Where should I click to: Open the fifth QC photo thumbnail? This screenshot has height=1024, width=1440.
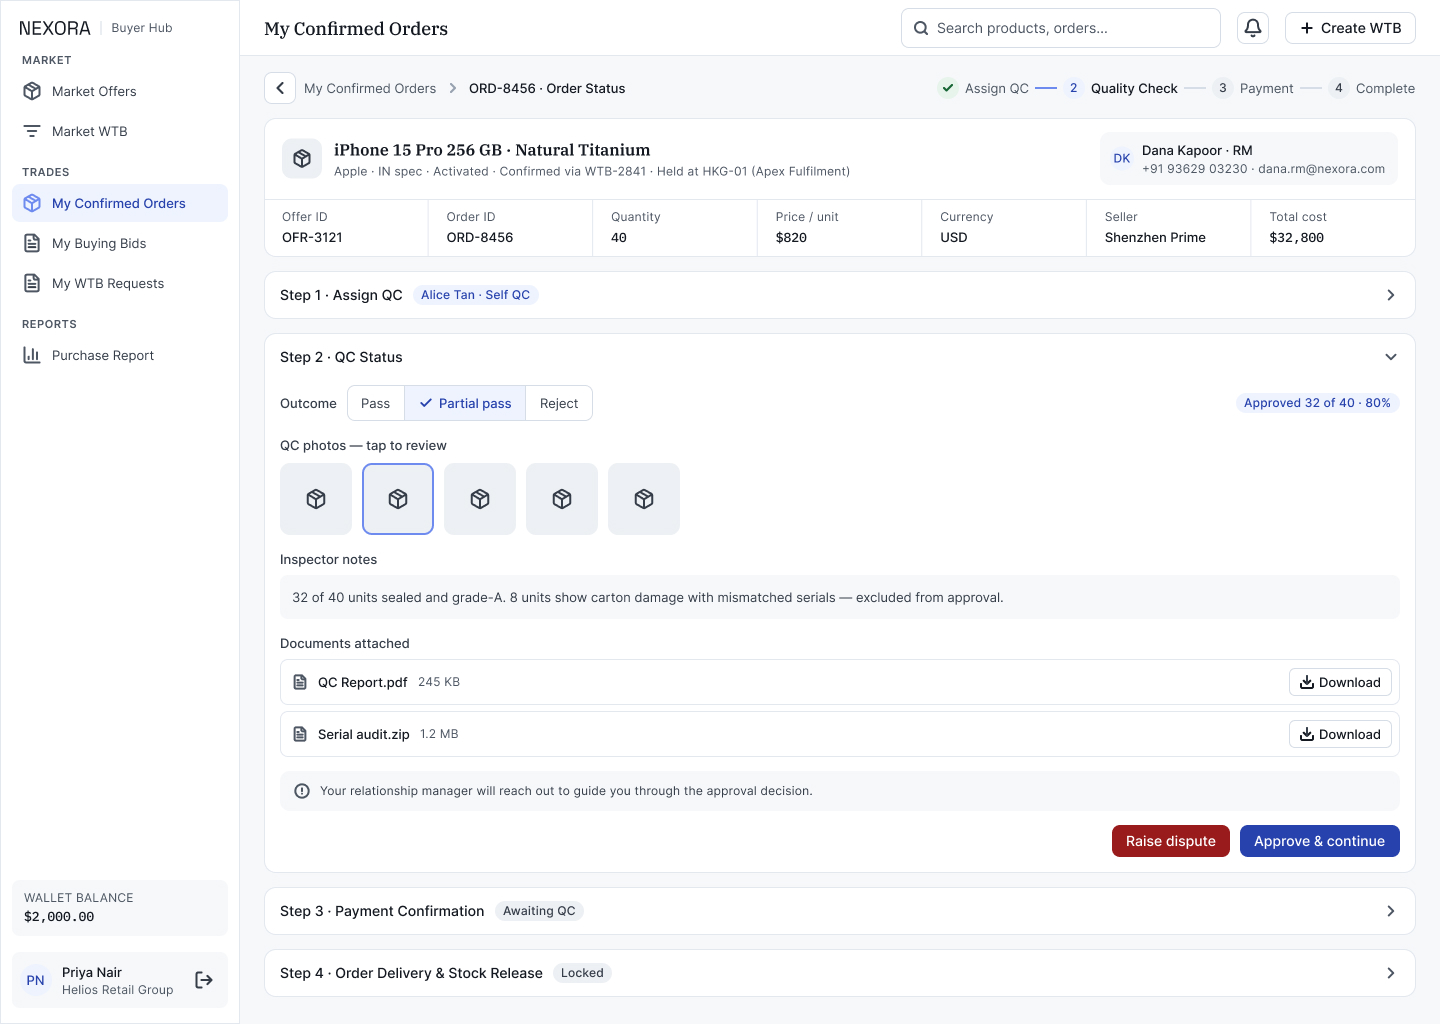pos(644,499)
